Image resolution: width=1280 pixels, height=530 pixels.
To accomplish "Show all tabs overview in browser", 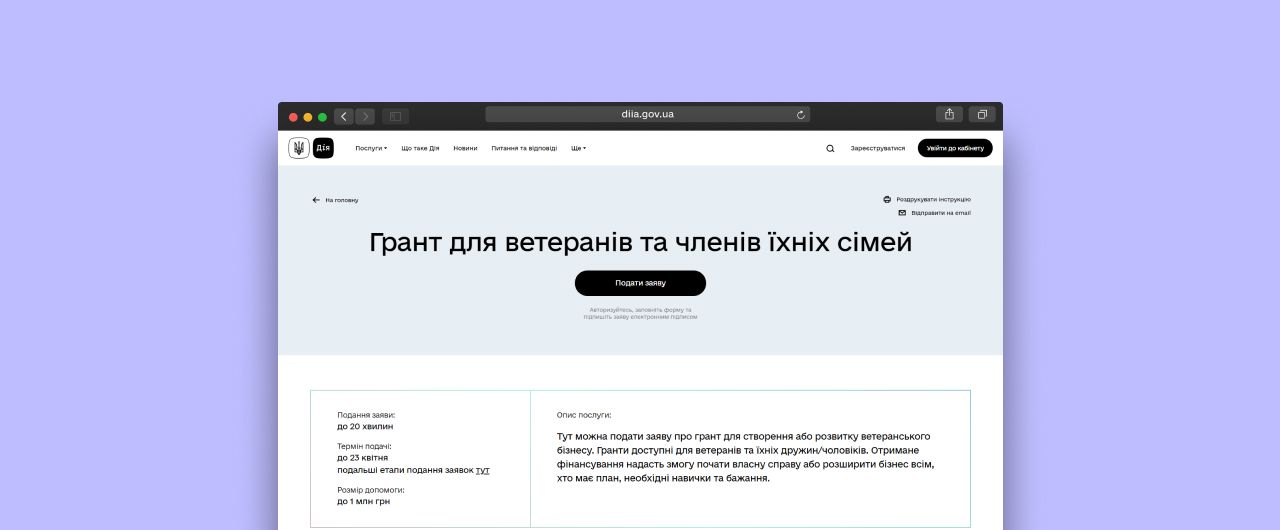I will coord(982,115).
